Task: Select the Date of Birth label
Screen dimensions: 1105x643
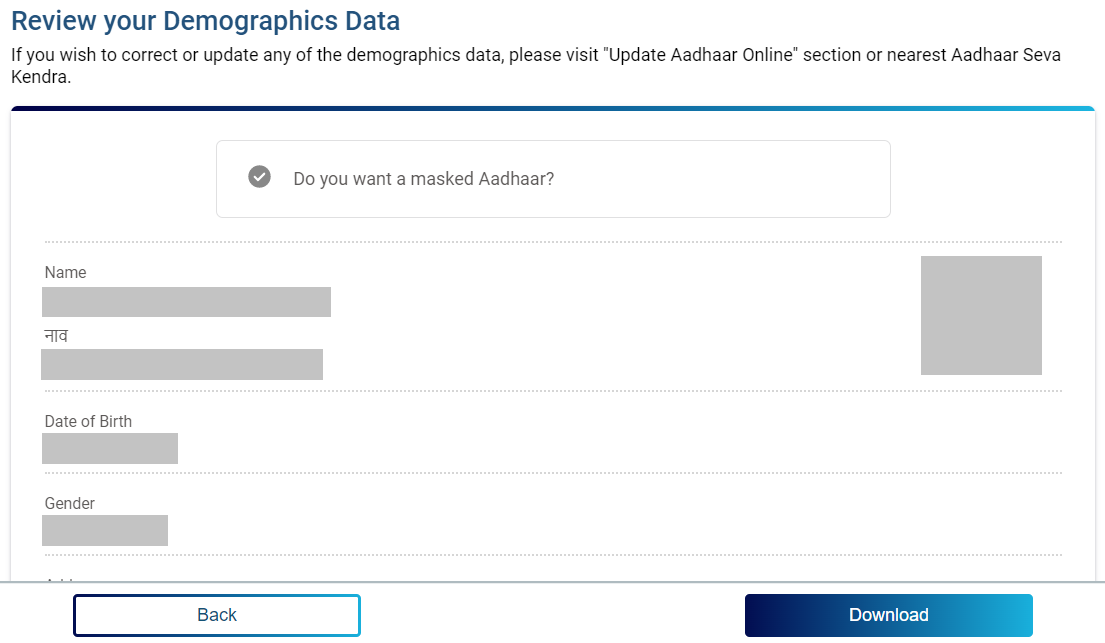Action: [88, 421]
